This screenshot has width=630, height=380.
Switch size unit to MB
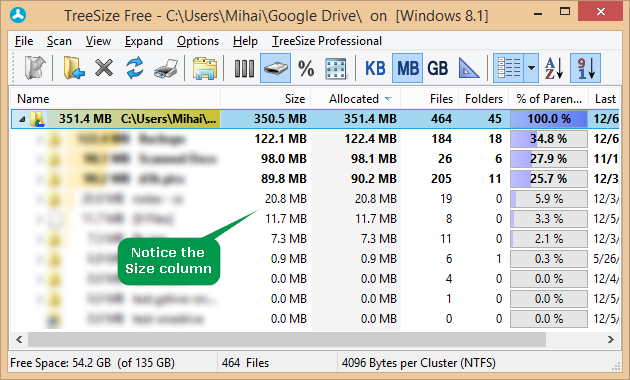point(407,68)
